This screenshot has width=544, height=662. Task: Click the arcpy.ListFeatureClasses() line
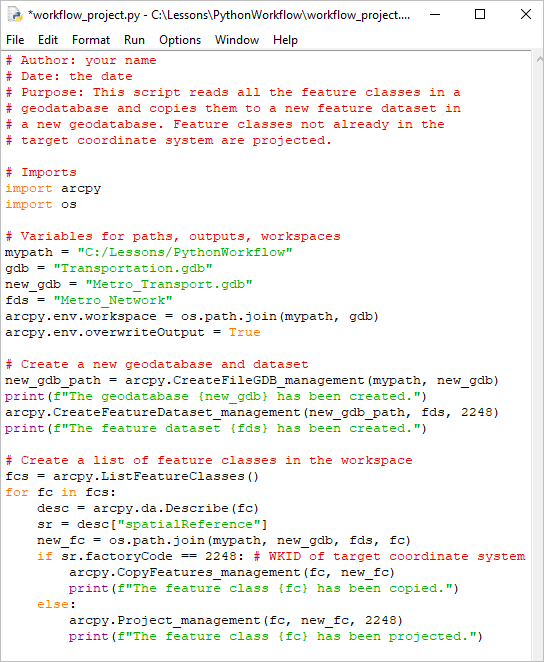click(132, 477)
